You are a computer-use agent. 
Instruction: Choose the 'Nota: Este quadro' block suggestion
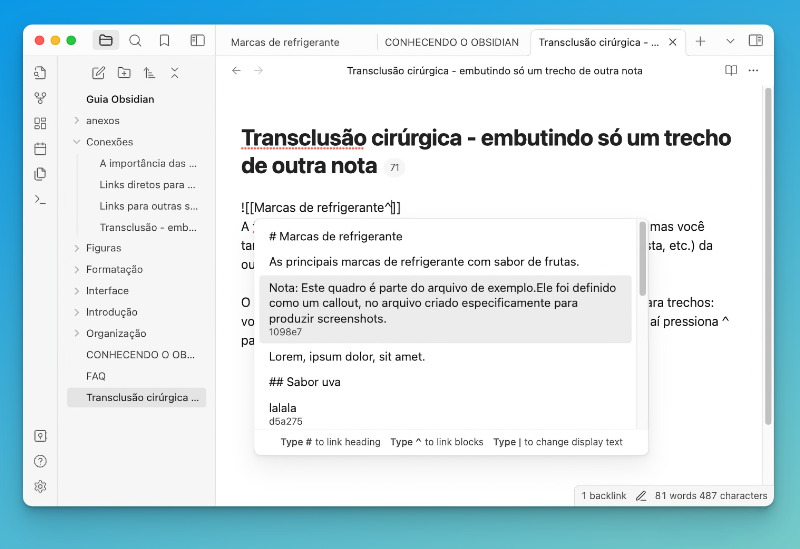pos(445,309)
